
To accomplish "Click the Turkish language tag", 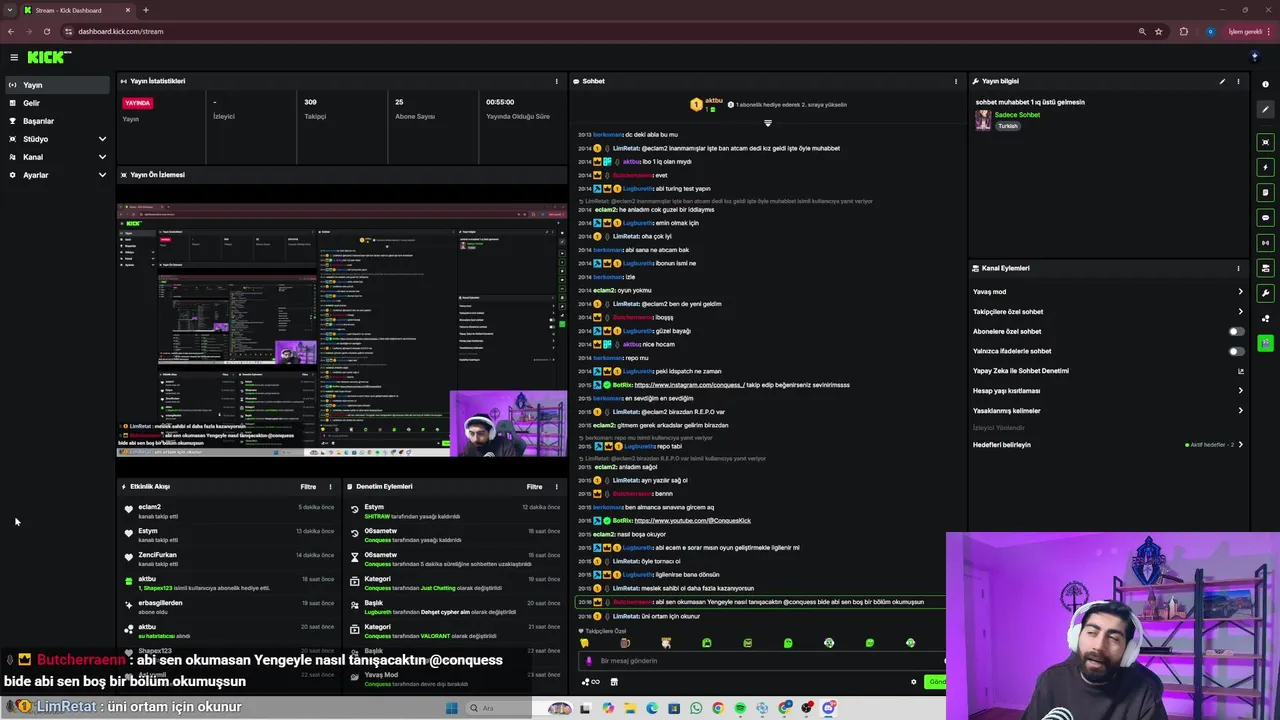I will click(1007, 126).
